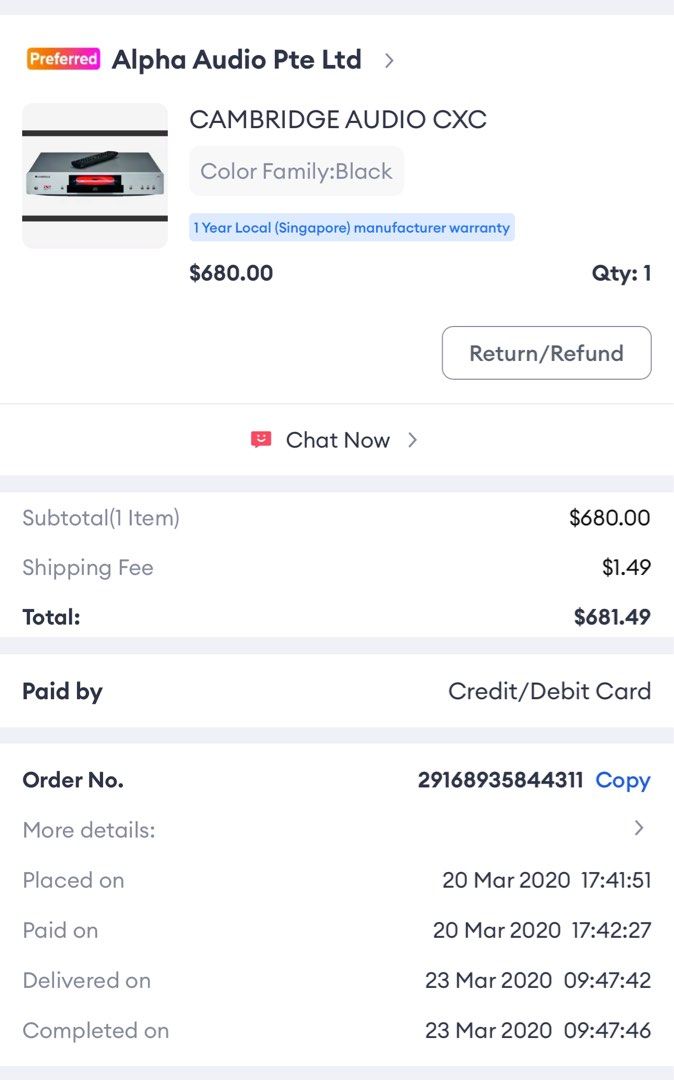Screen dimensions: 674x1080
Task: Select the Placed on date row
Action: click(x=337, y=880)
